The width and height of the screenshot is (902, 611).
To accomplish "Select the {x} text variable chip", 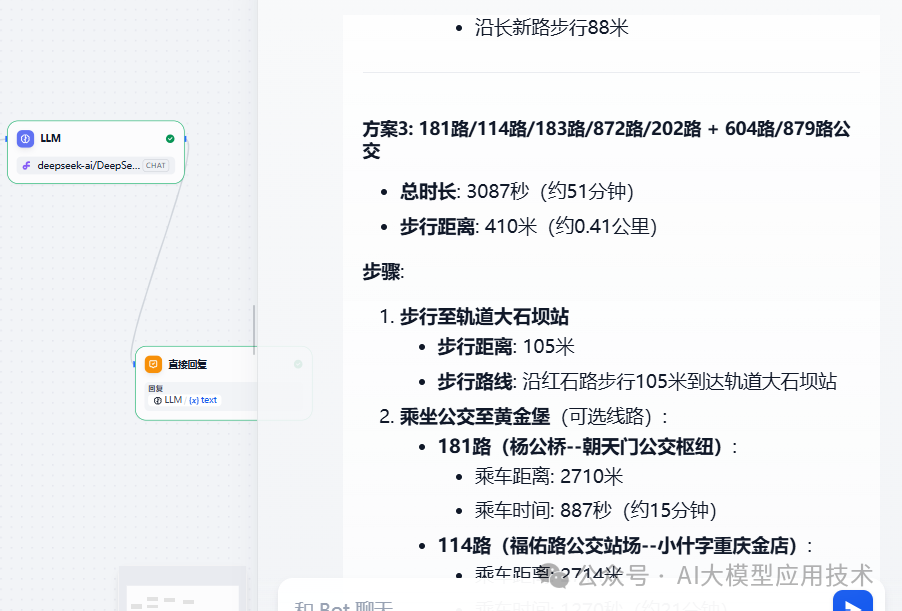I will coord(203,399).
